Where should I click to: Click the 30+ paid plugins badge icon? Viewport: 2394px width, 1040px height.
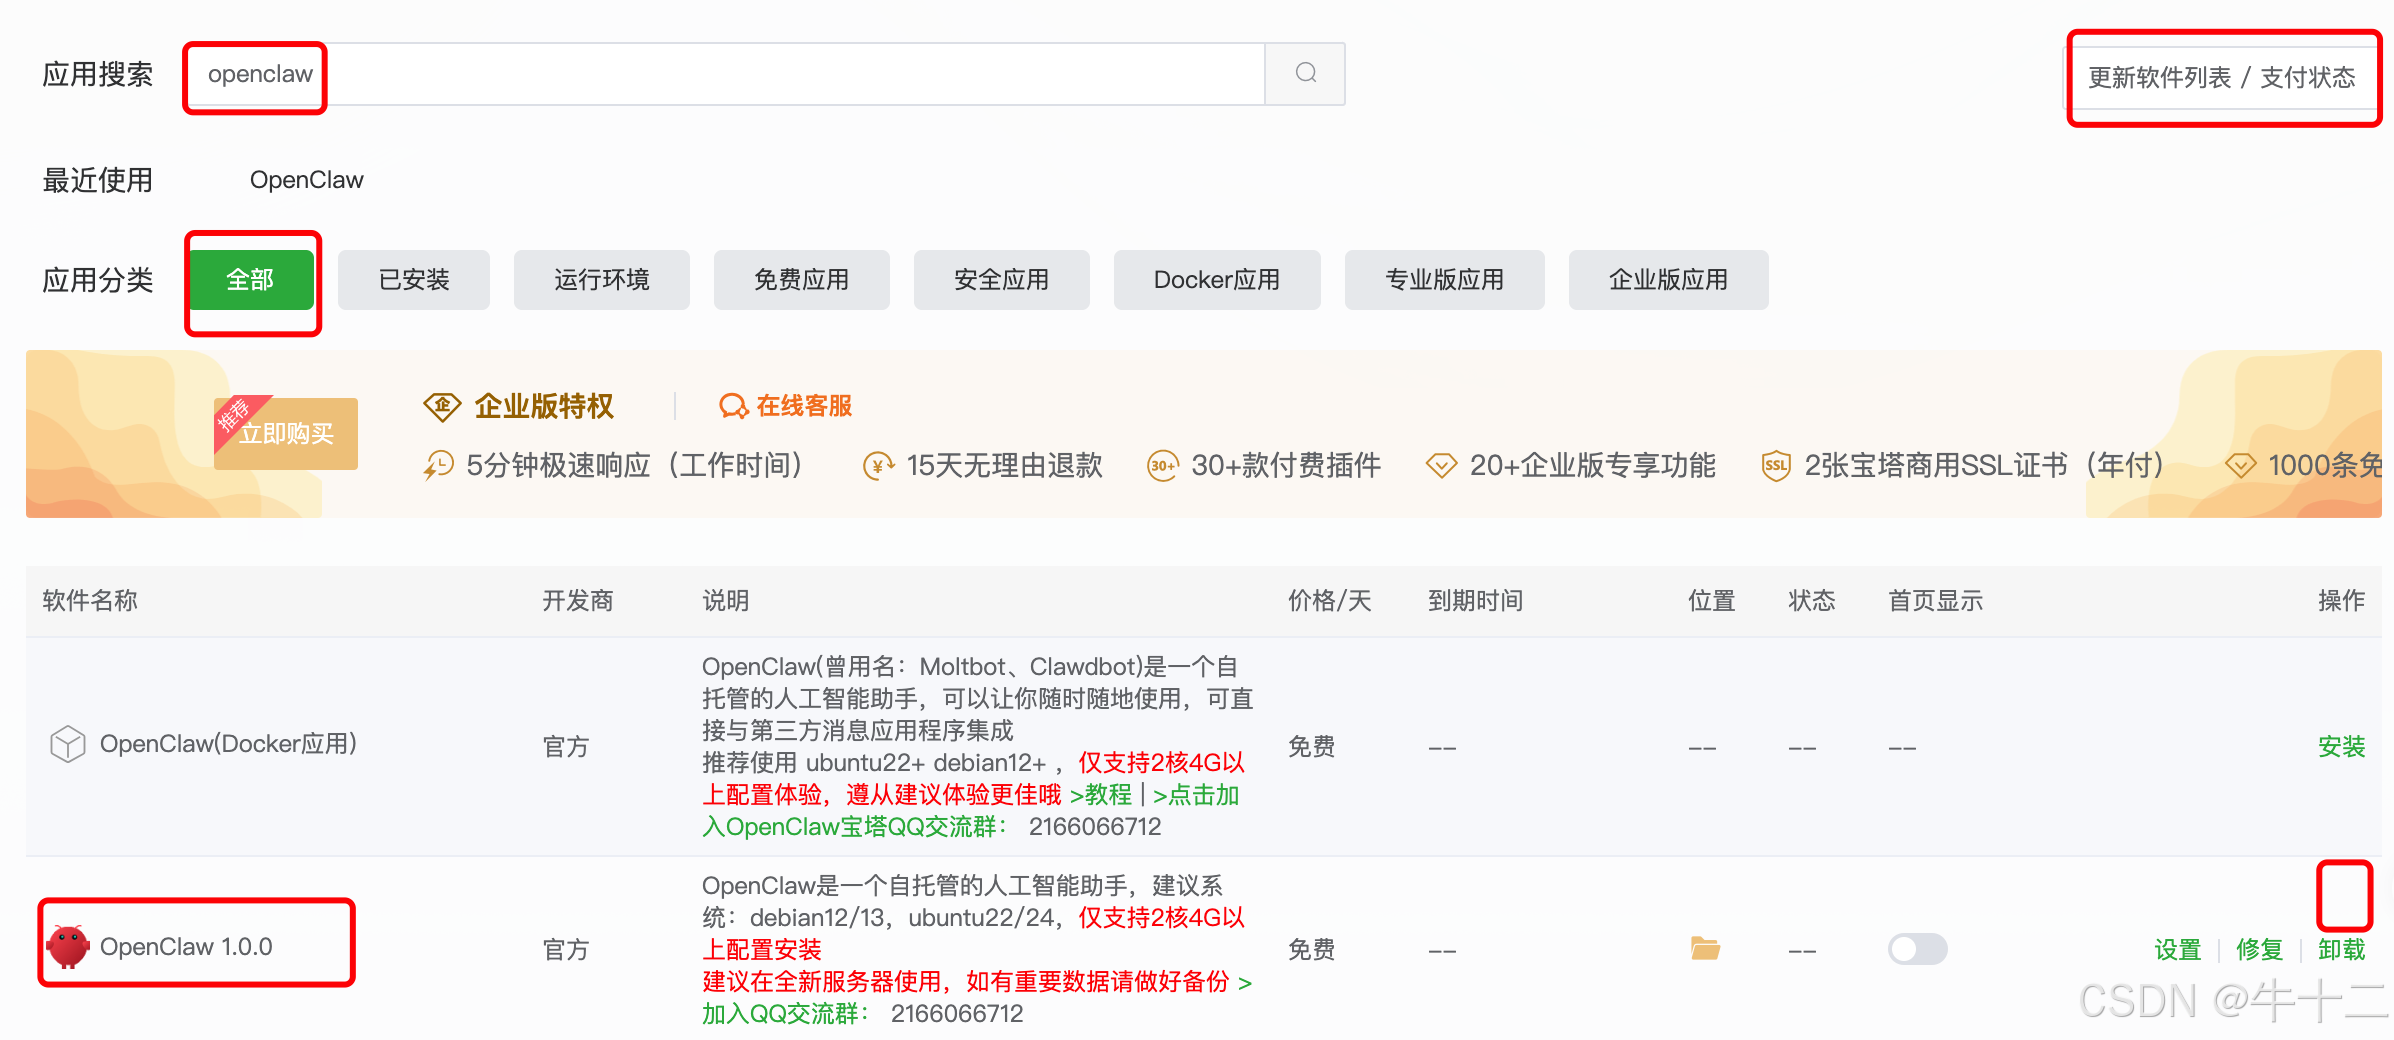coord(1162,465)
